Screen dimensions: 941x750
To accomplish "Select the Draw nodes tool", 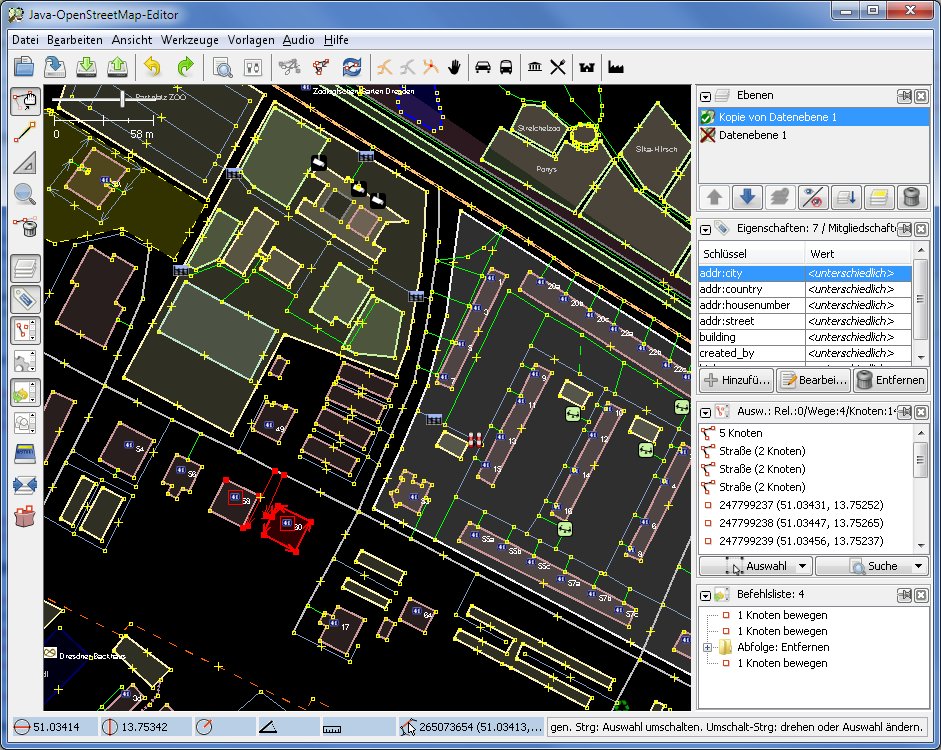I will (25, 131).
